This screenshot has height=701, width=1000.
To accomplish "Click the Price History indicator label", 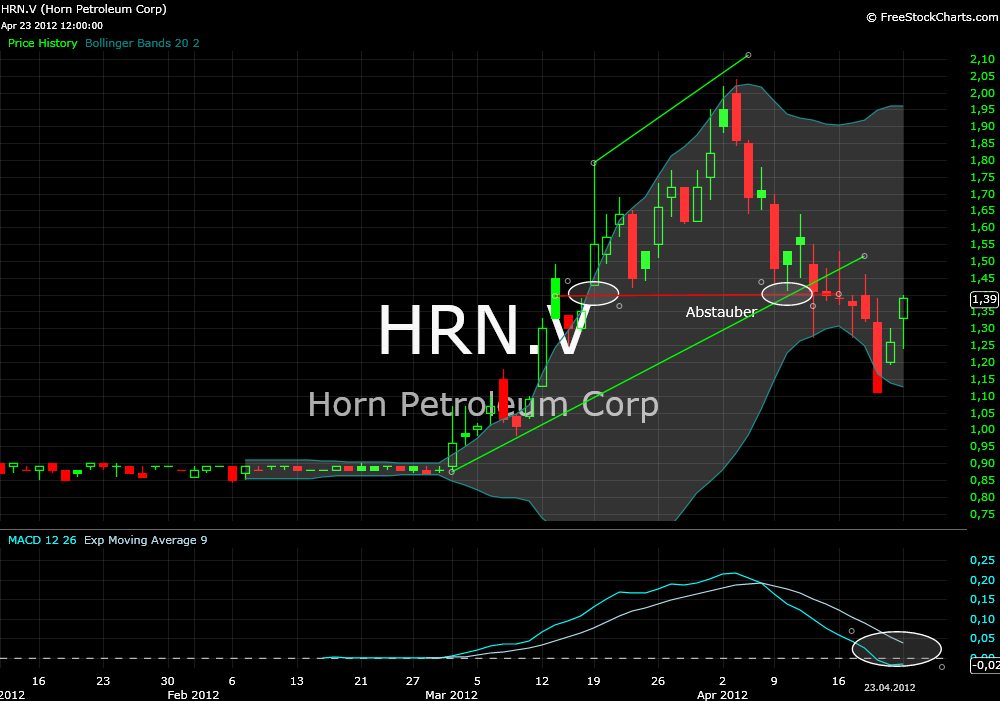I will point(43,43).
